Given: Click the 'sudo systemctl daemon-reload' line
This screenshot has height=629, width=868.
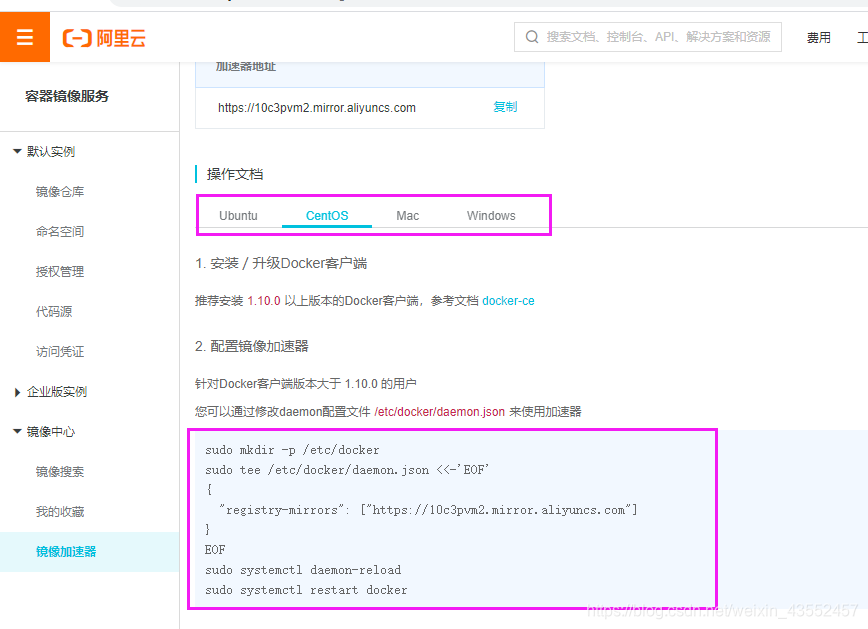Looking at the screenshot, I should pyautogui.click(x=303, y=570).
